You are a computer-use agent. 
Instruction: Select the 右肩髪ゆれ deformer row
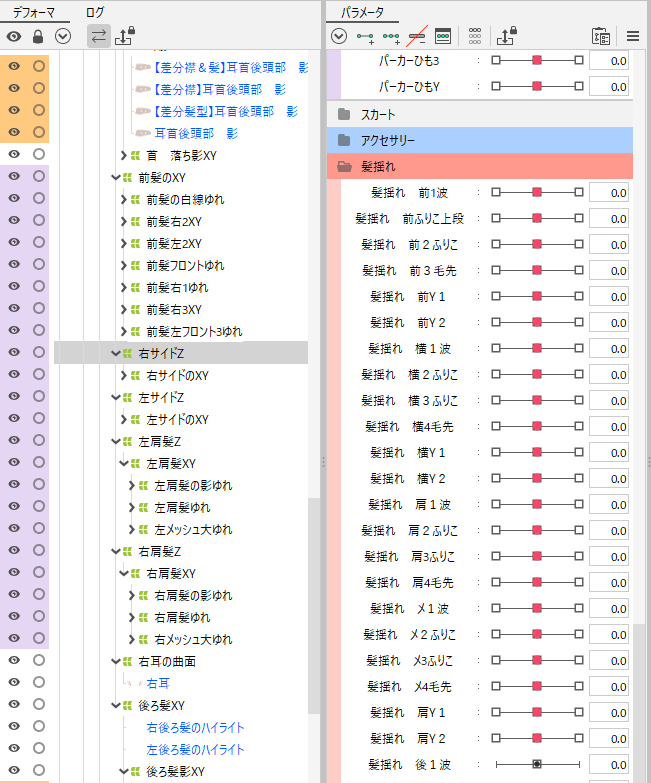pyautogui.click(x=182, y=618)
